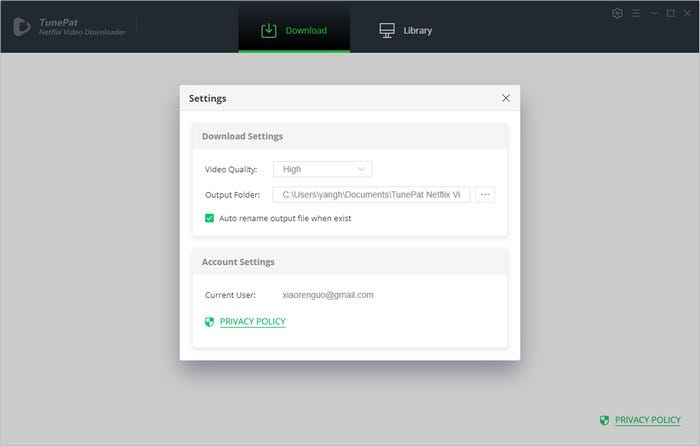Open the hamburger menu icon
Screen dimensions: 700x446
point(636,13)
